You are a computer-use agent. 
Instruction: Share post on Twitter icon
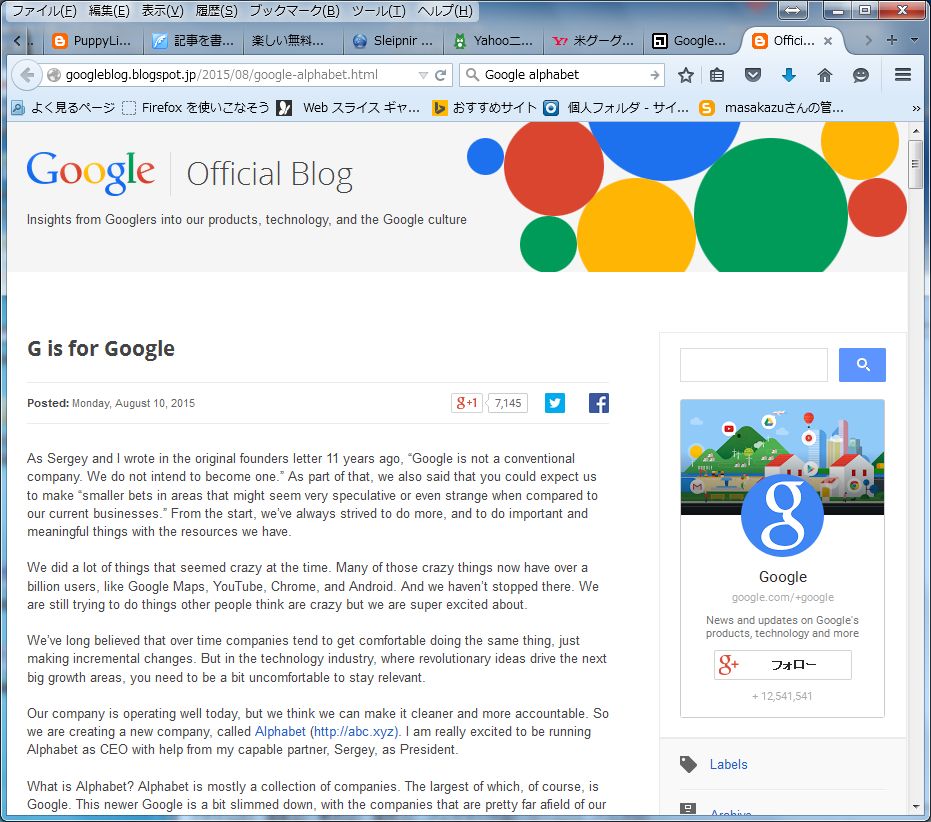click(555, 403)
